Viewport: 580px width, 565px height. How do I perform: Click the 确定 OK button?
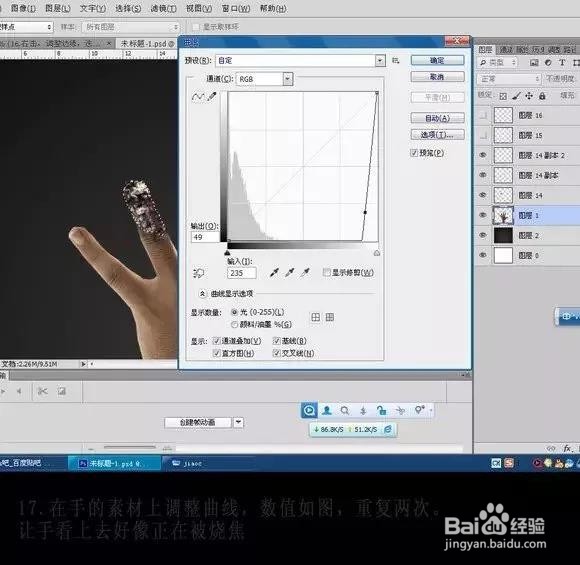point(437,60)
